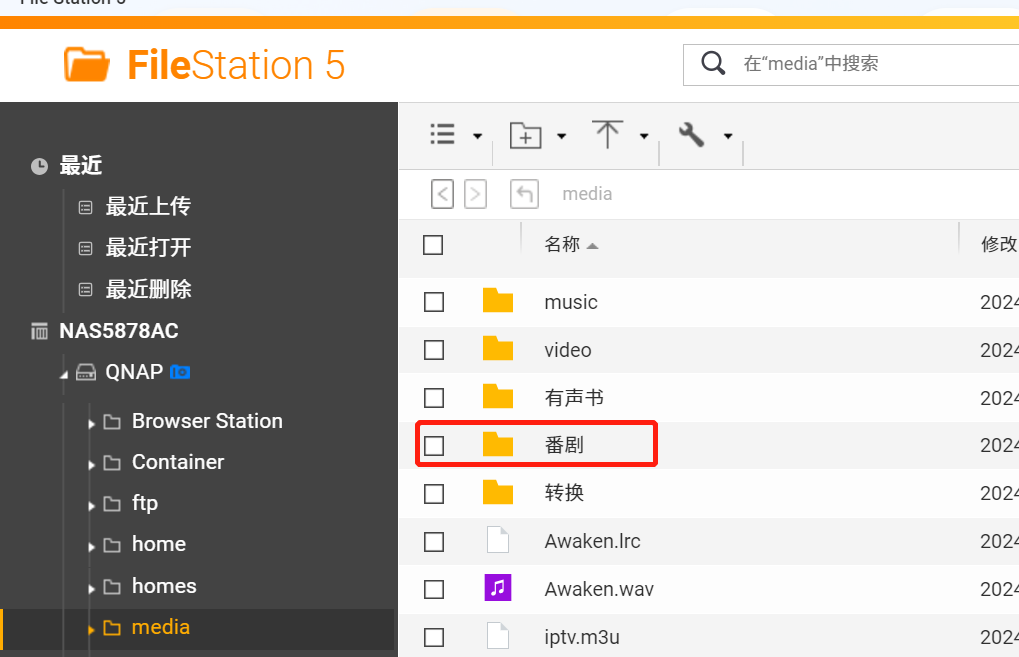Image resolution: width=1019 pixels, height=657 pixels.
Task: Click the wrench tools icon
Action: (691, 135)
